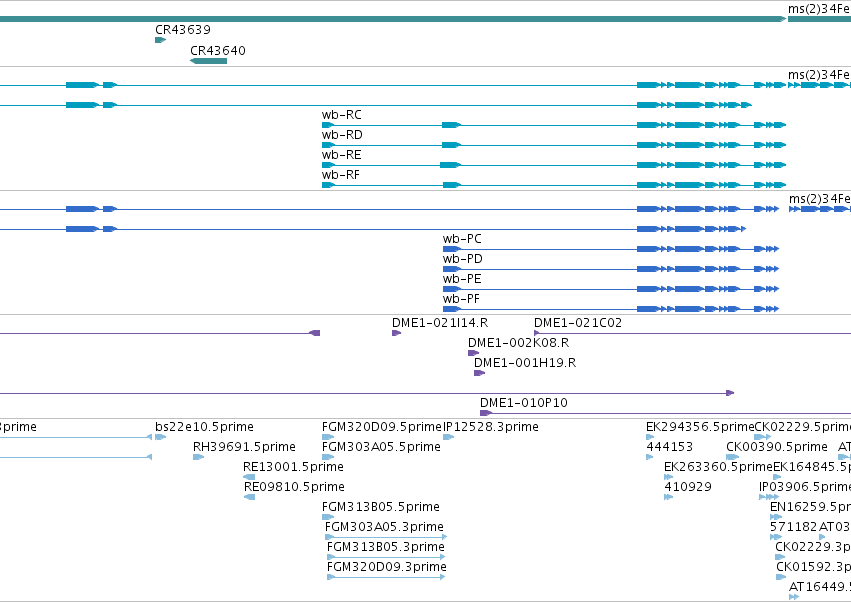This screenshot has width=851, height=602.
Task: Click the DME1-021C02 feature label
Action: click(x=578, y=323)
